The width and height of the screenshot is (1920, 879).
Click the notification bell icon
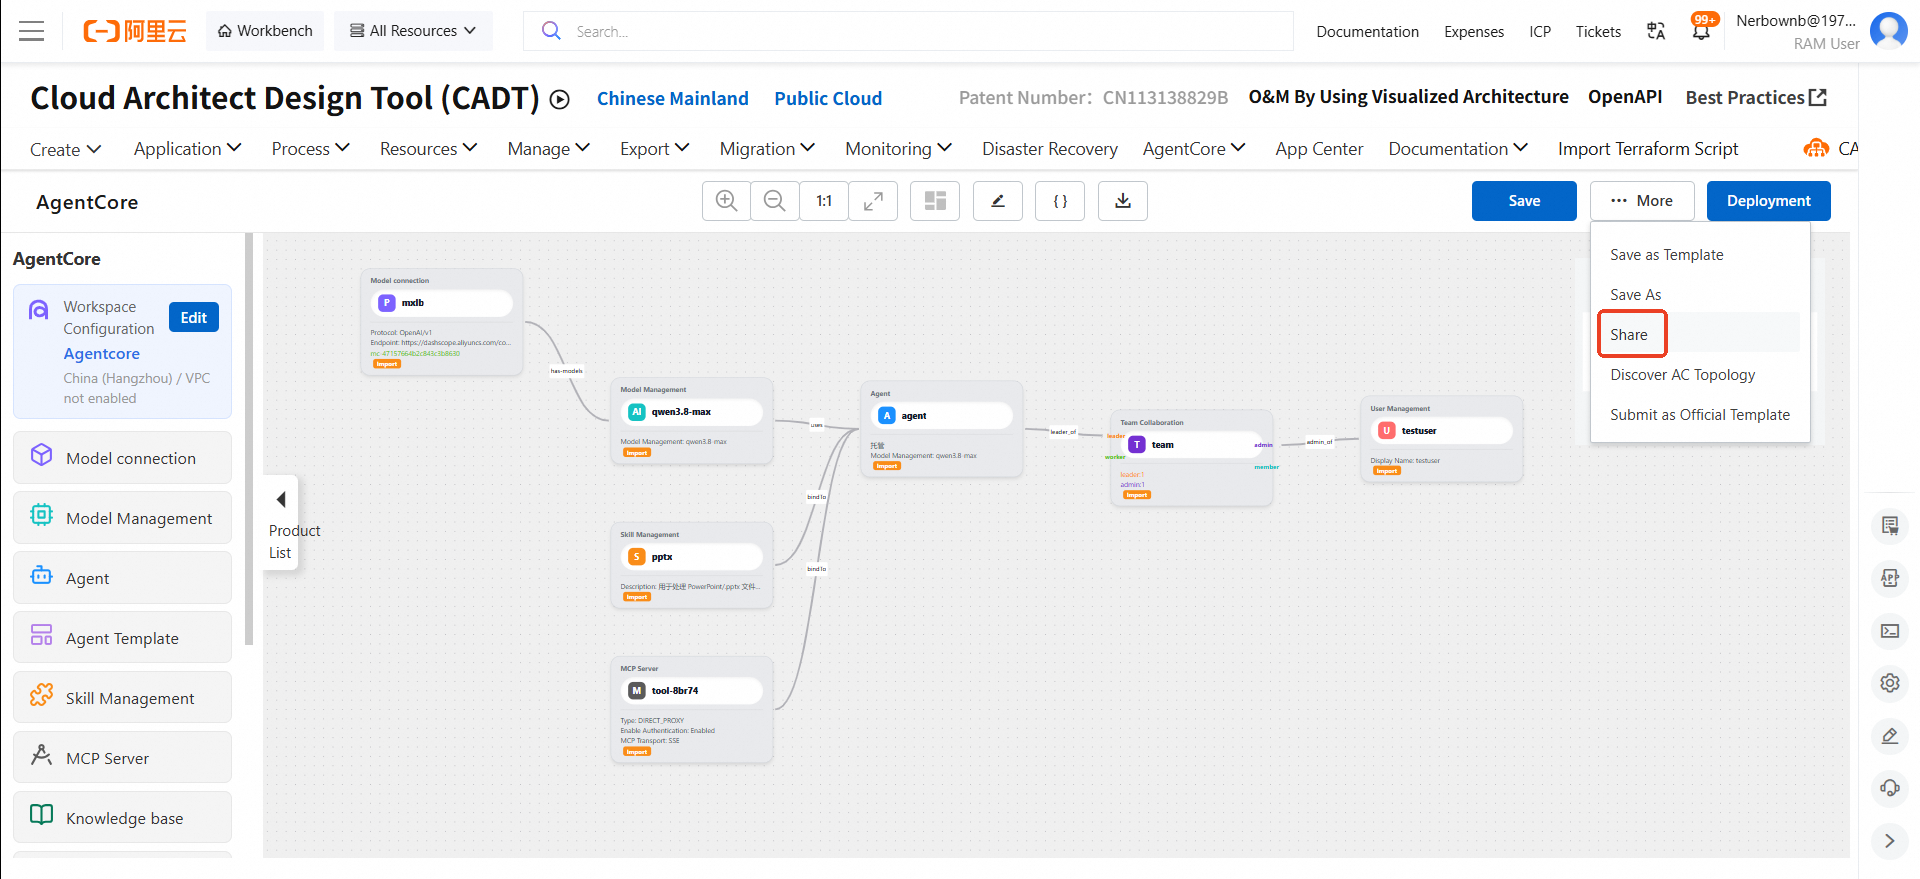point(1701,30)
